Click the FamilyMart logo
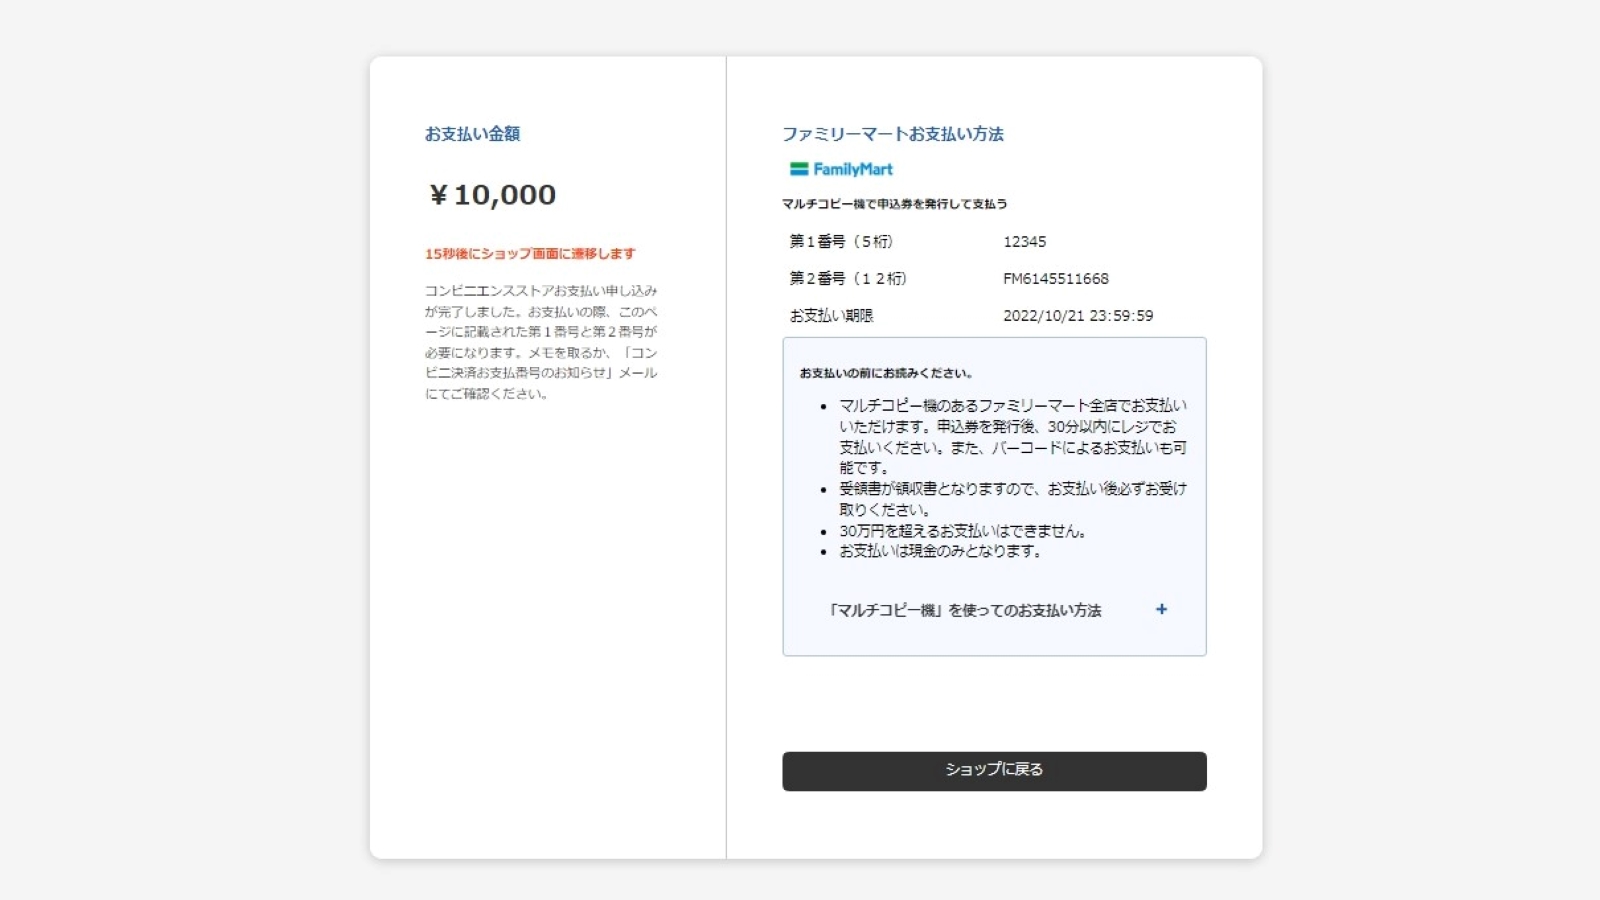 click(x=841, y=169)
